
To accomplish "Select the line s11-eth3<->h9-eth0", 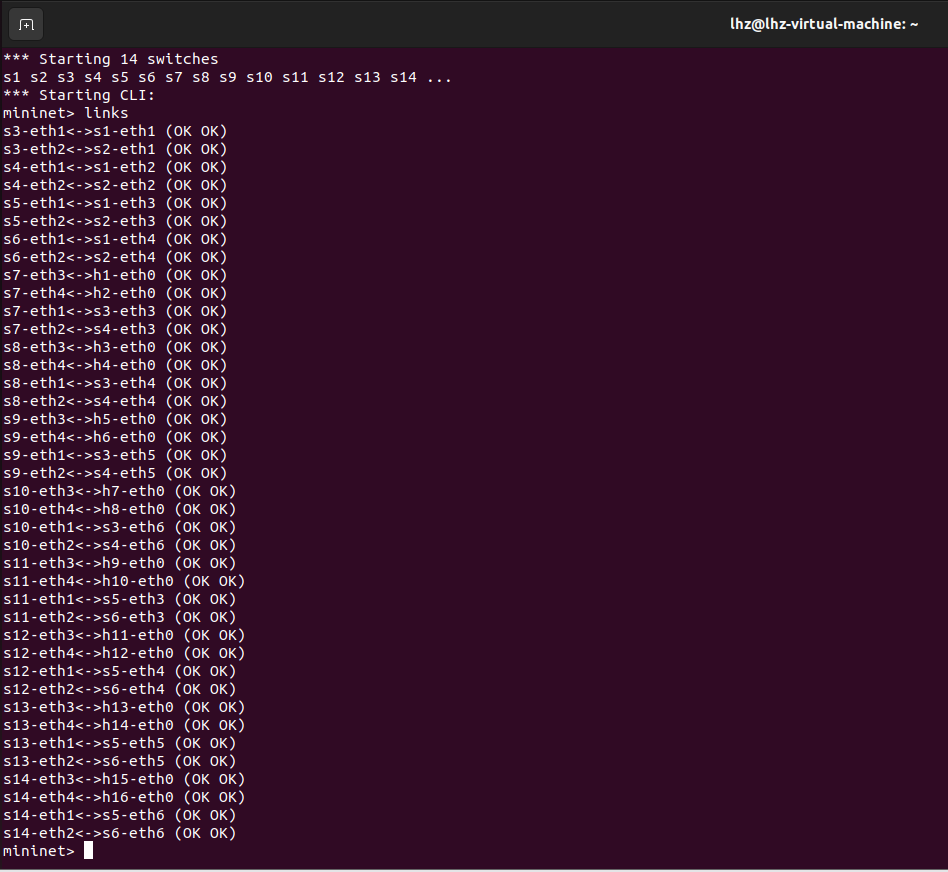I will click(x=120, y=563).
